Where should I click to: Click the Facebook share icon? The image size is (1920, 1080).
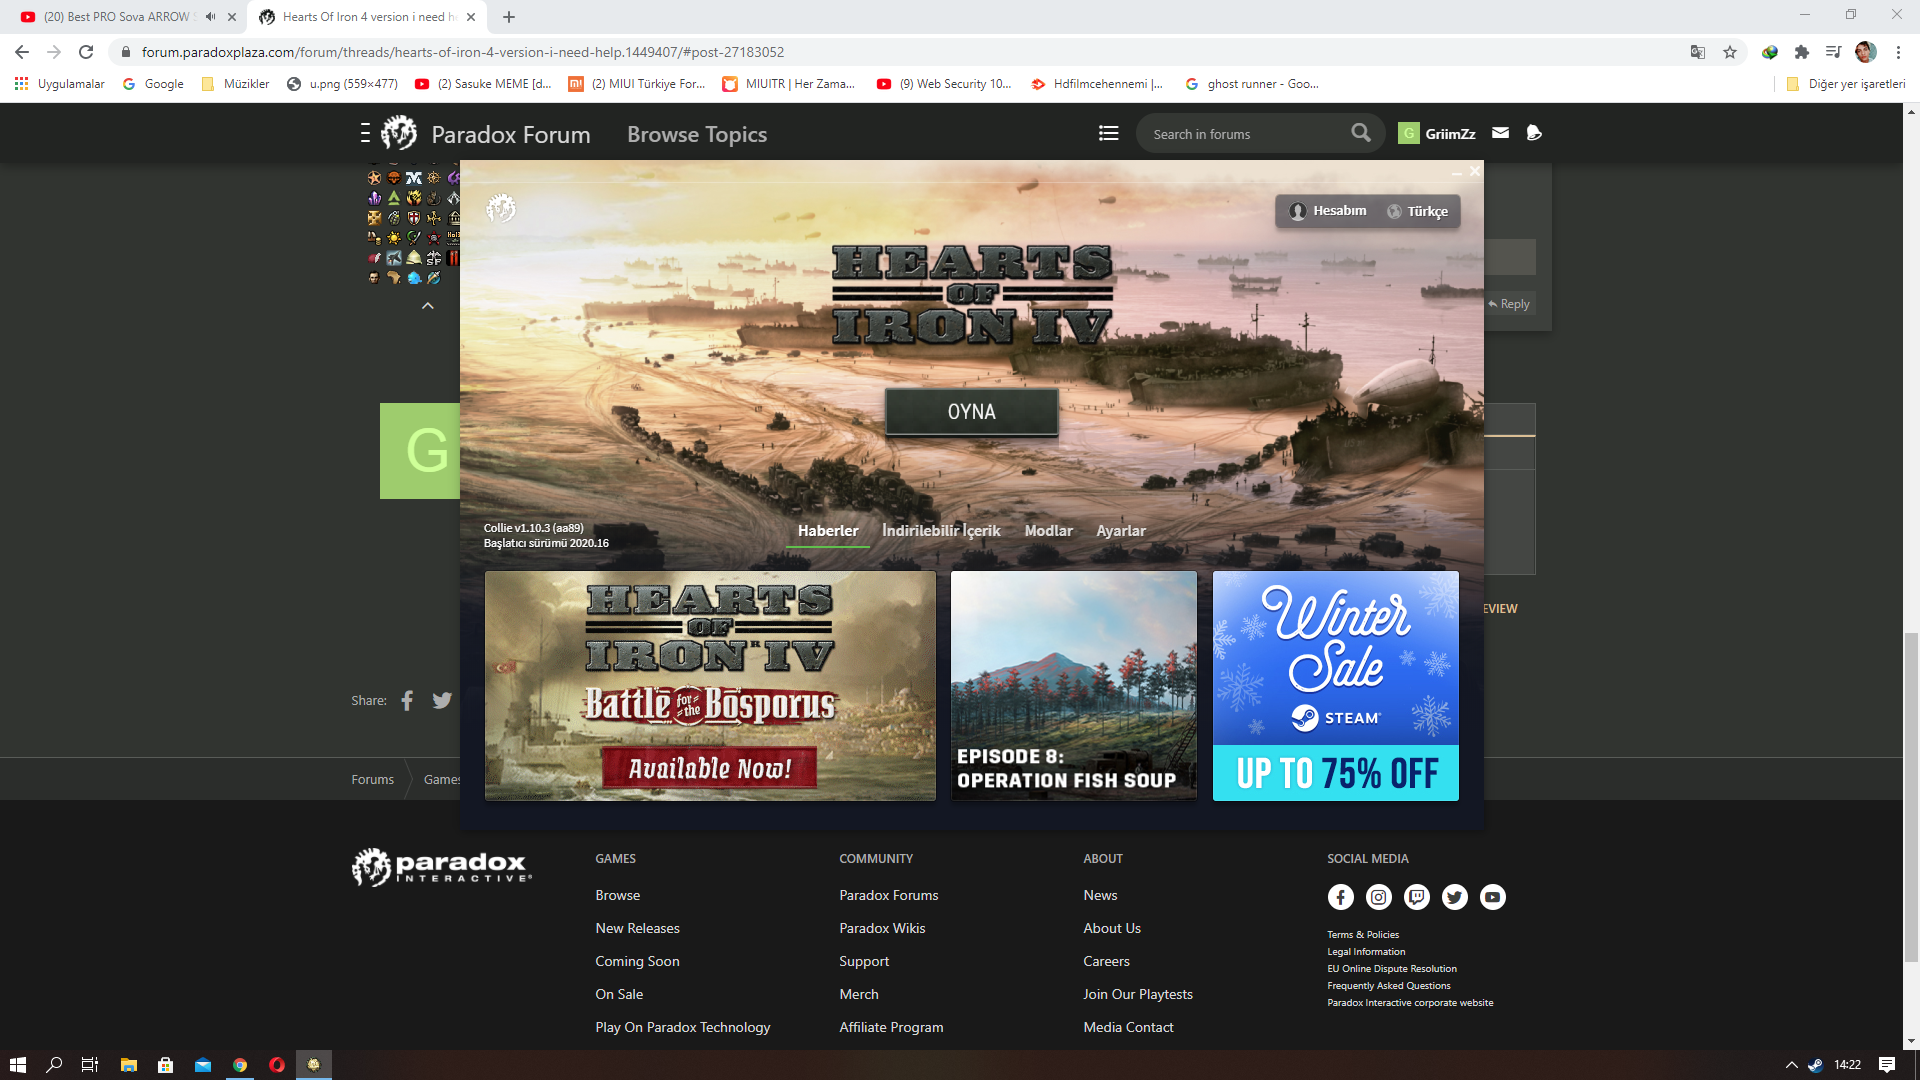(x=407, y=701)
